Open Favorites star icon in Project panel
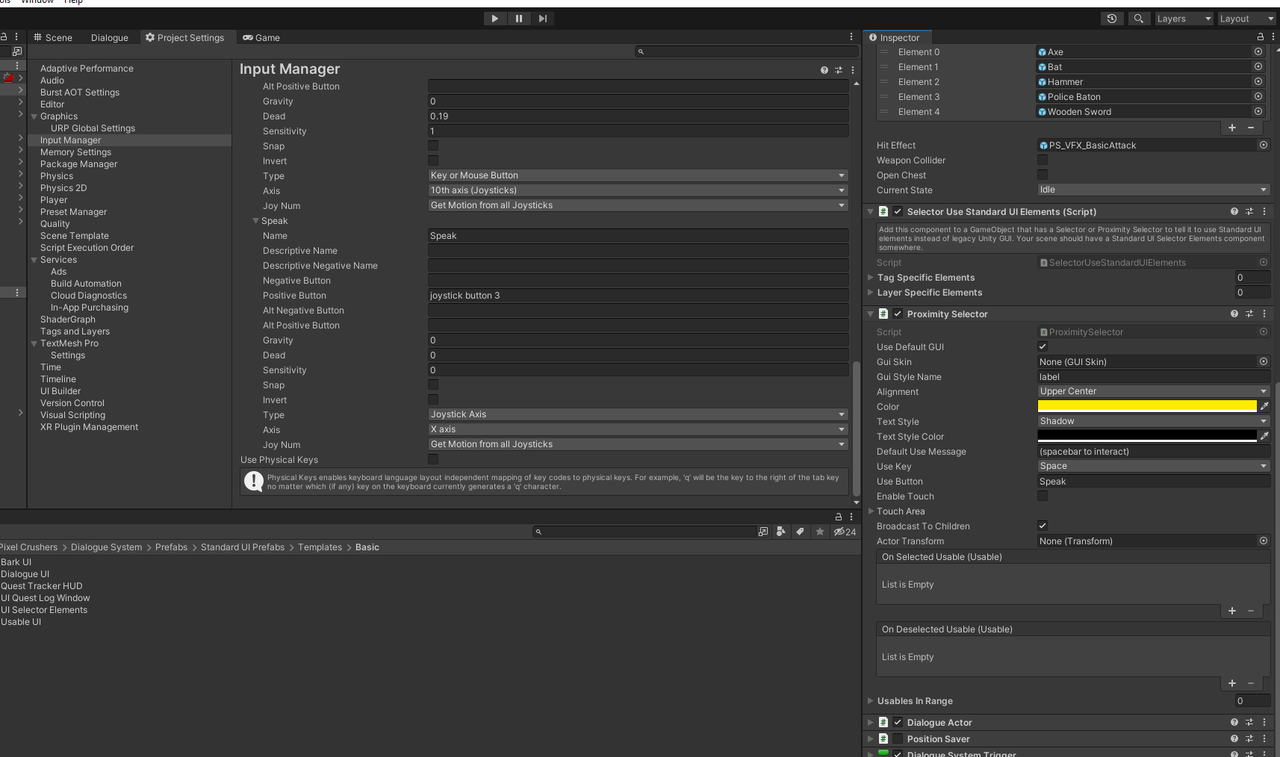 [820, 532]
